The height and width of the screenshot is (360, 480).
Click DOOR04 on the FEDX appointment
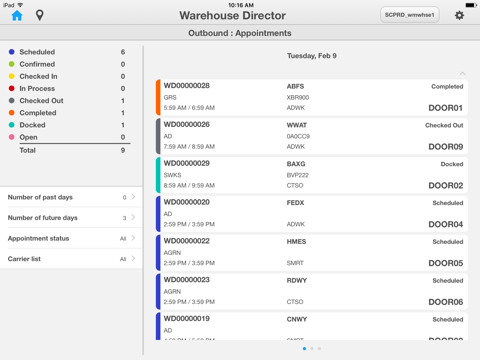446,224
